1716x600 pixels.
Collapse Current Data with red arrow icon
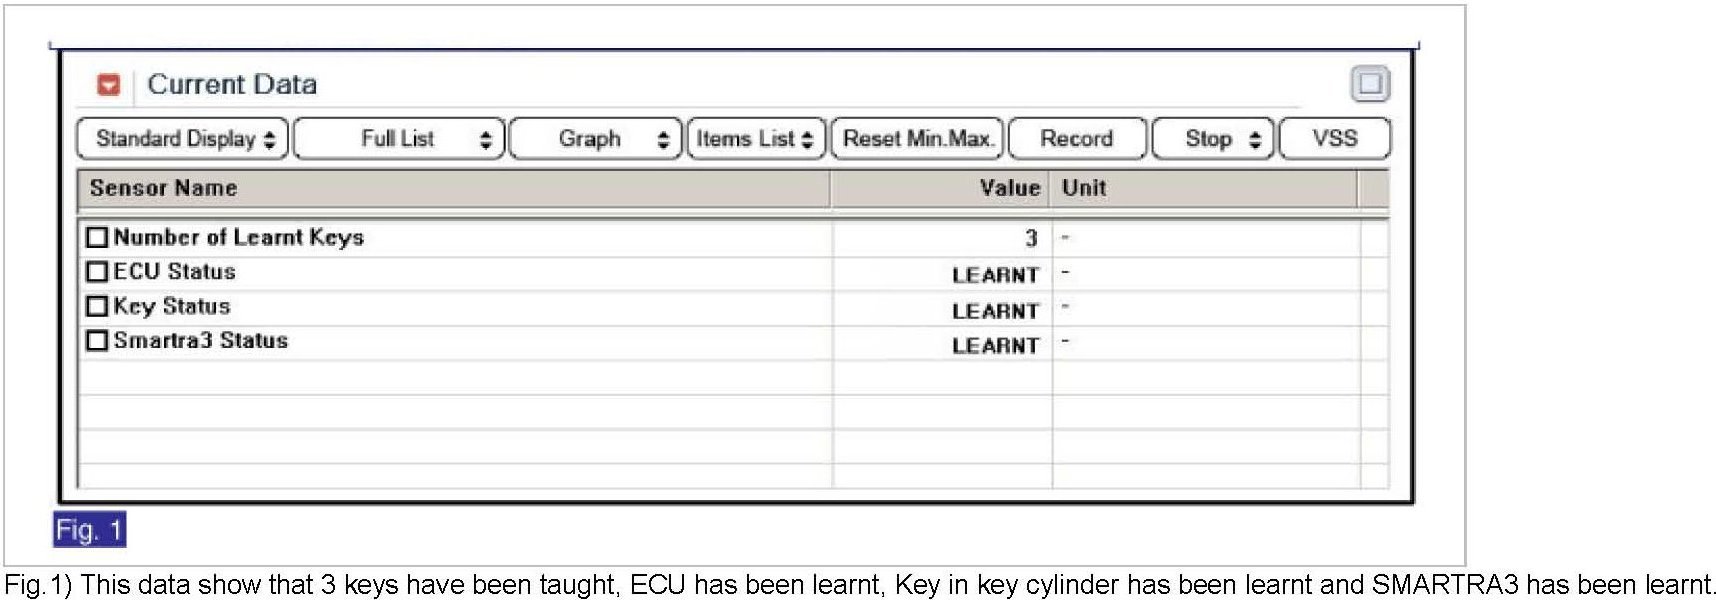coord(109,85)
